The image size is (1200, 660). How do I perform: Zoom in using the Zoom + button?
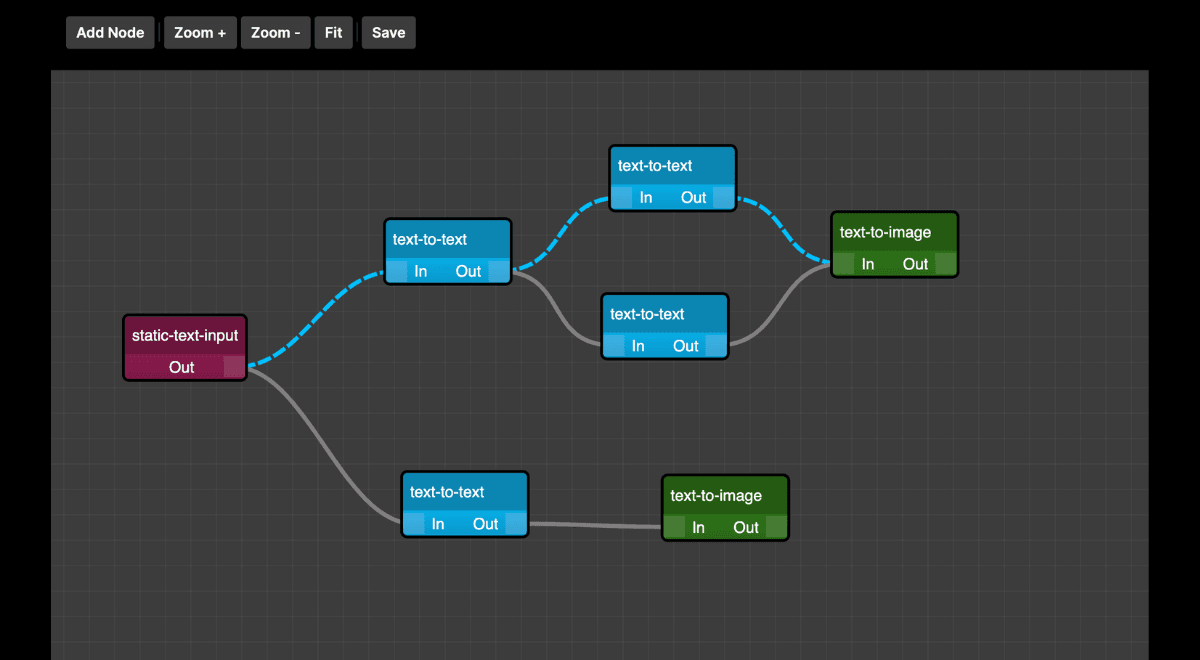(x=200, y=32)
